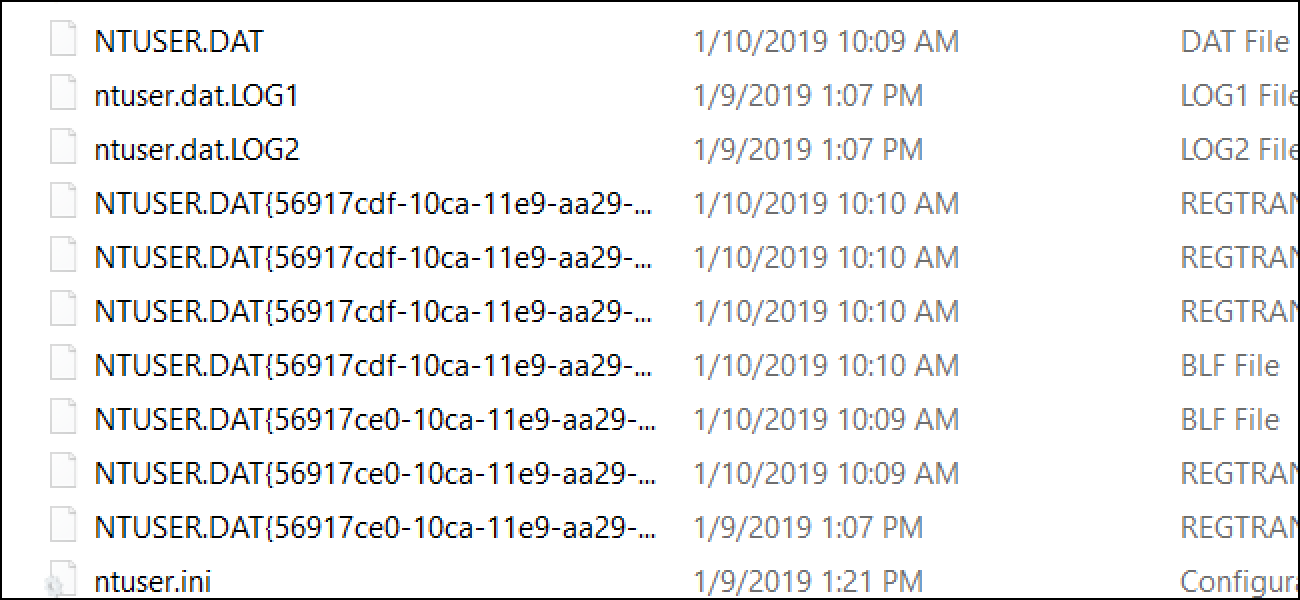Click the 56917ce0 BLF file name

click(x=375, y=420)
